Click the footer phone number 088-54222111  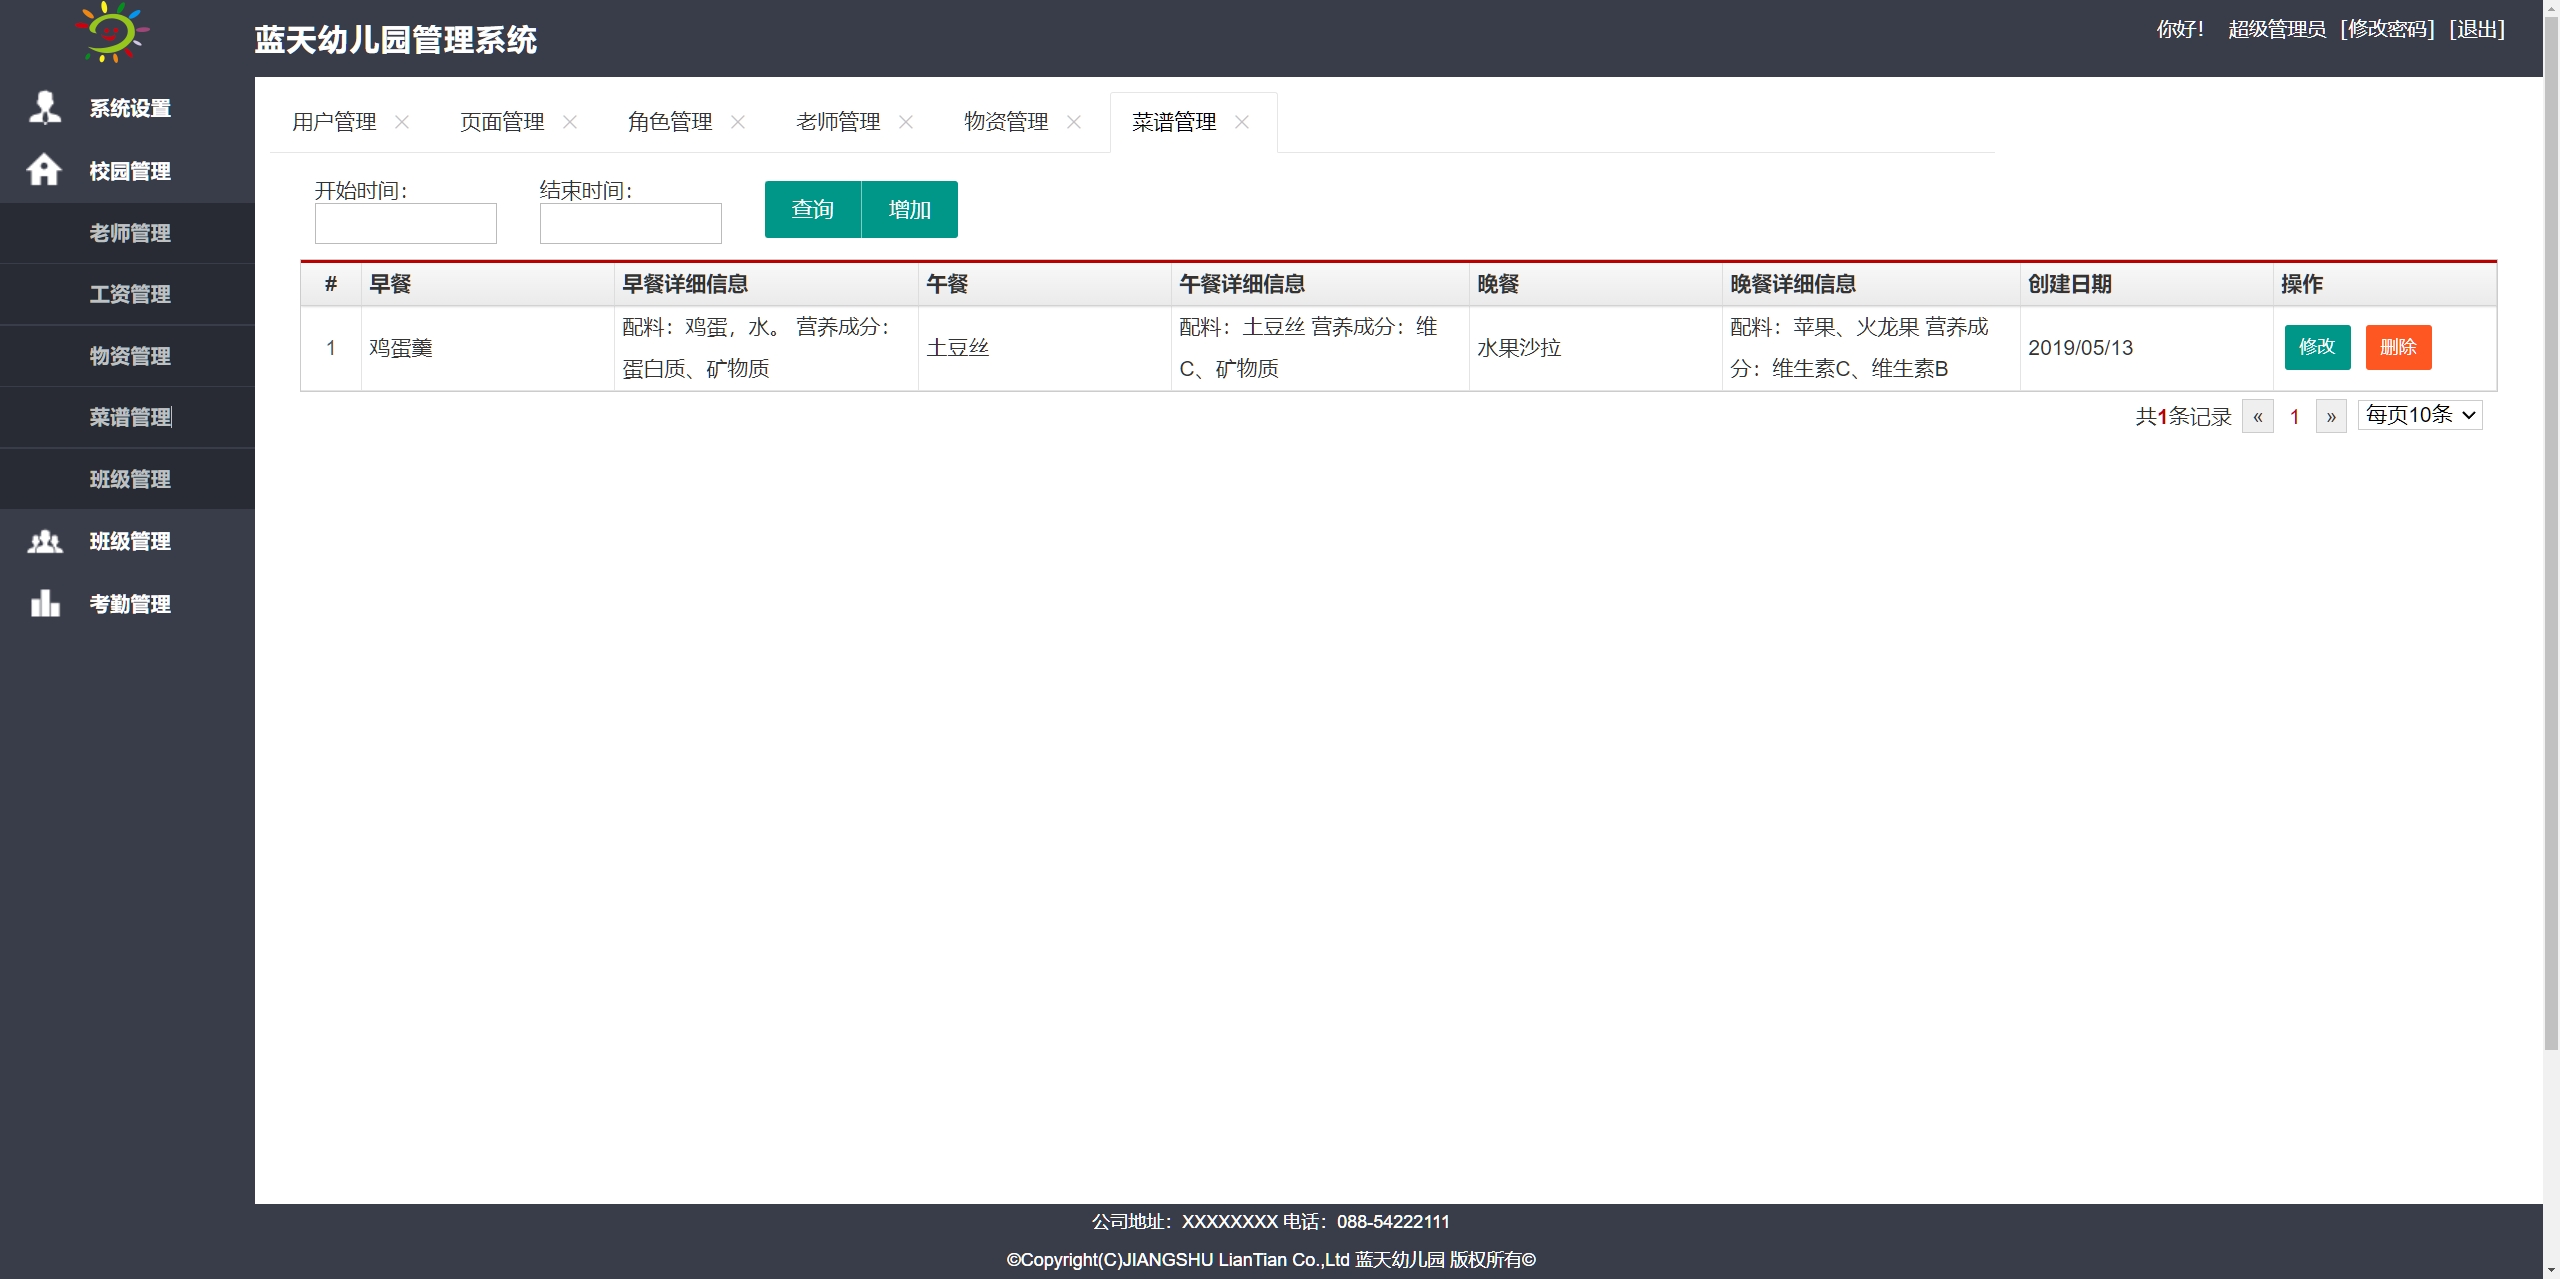pos(1393,1222)
